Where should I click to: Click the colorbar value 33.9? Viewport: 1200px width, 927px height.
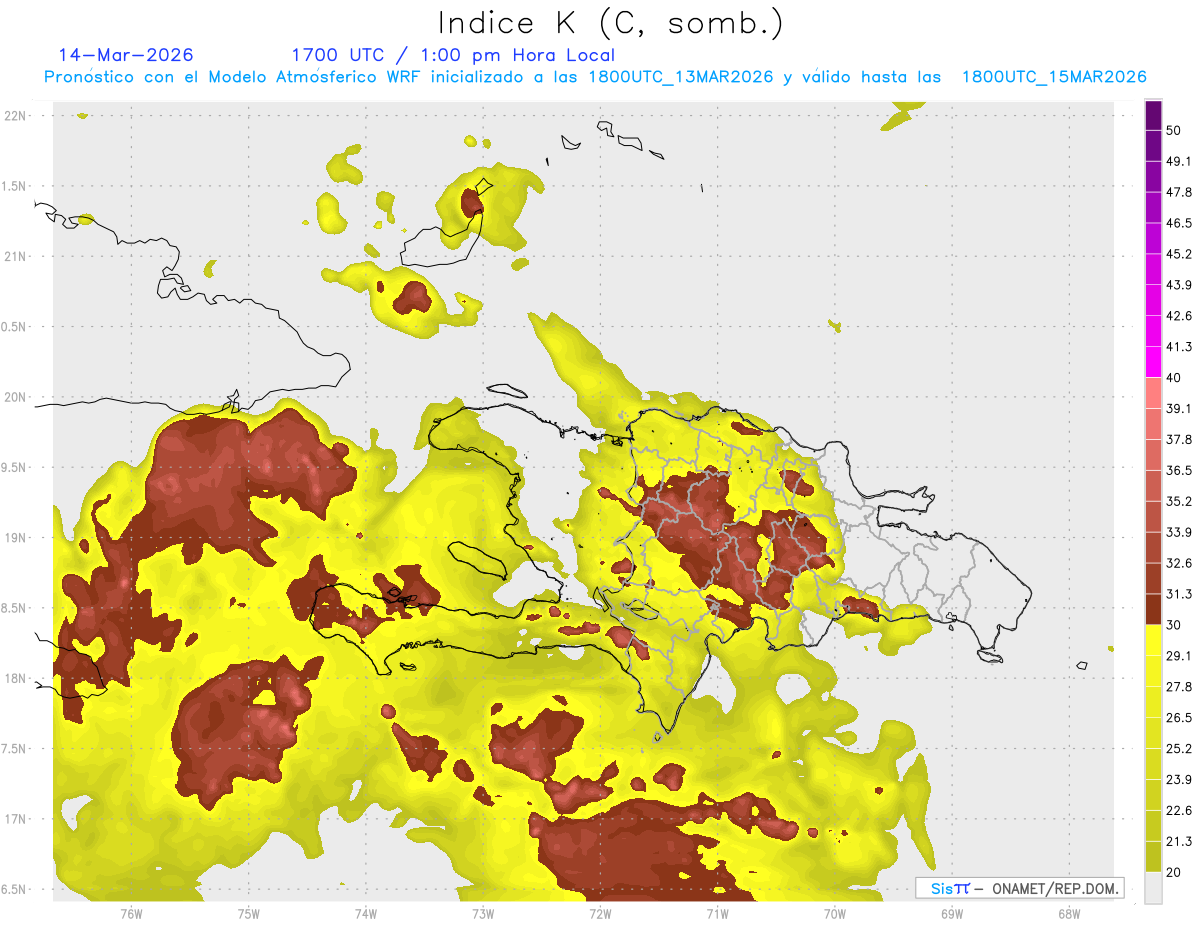(1179, 532)
